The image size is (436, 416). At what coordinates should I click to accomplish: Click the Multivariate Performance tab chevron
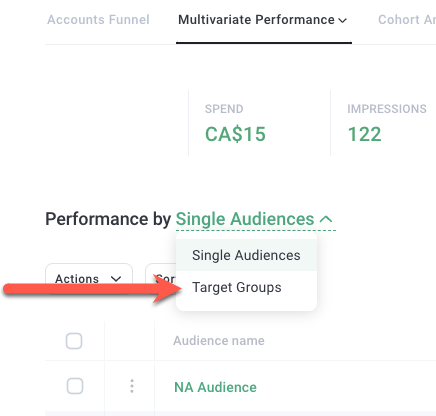[342, 21]
